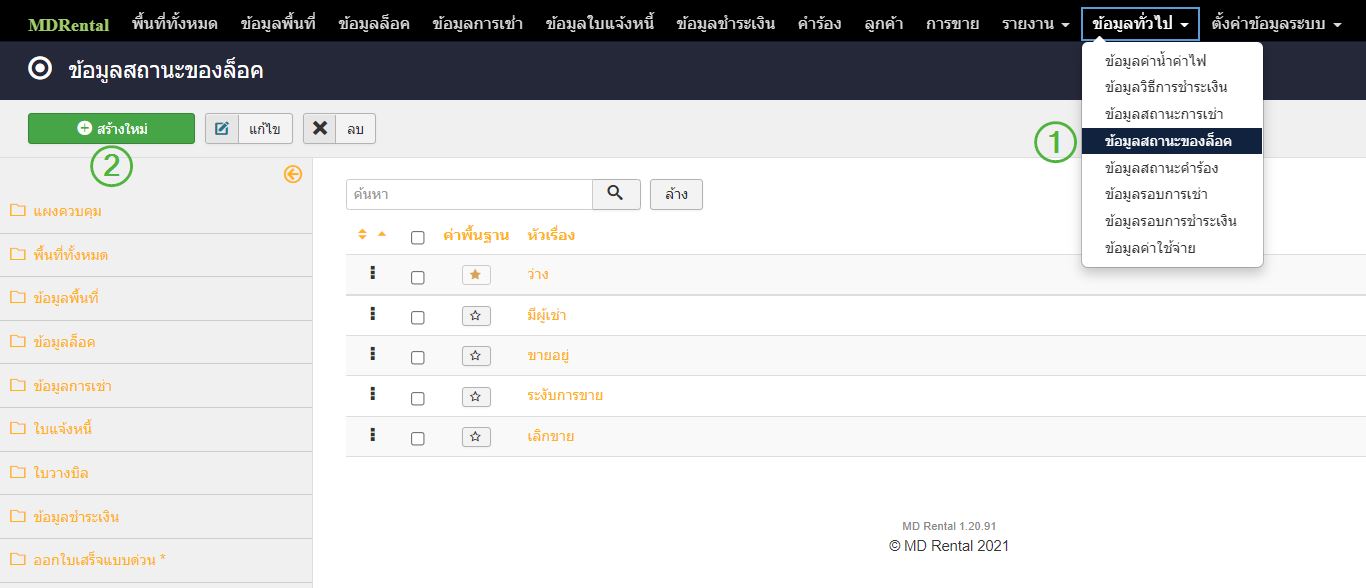This screenshot has height=588, width=1366.
Task: Open ออกใบเสร็จแบบด่วน * sidebar item
Action: pos(100,560)
